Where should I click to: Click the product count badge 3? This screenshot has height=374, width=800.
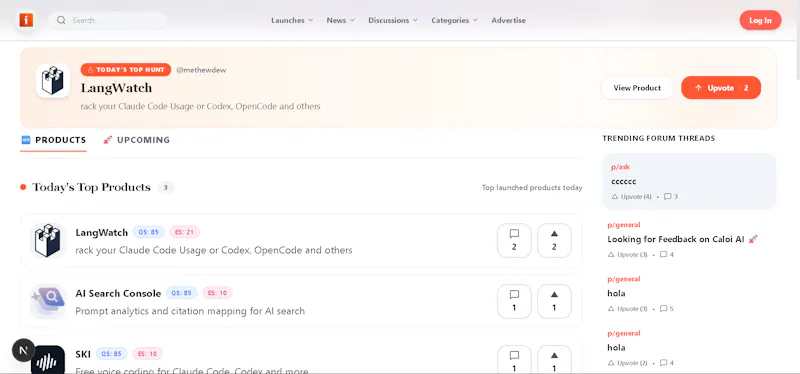pyautogui.click(x=165, y=187)
